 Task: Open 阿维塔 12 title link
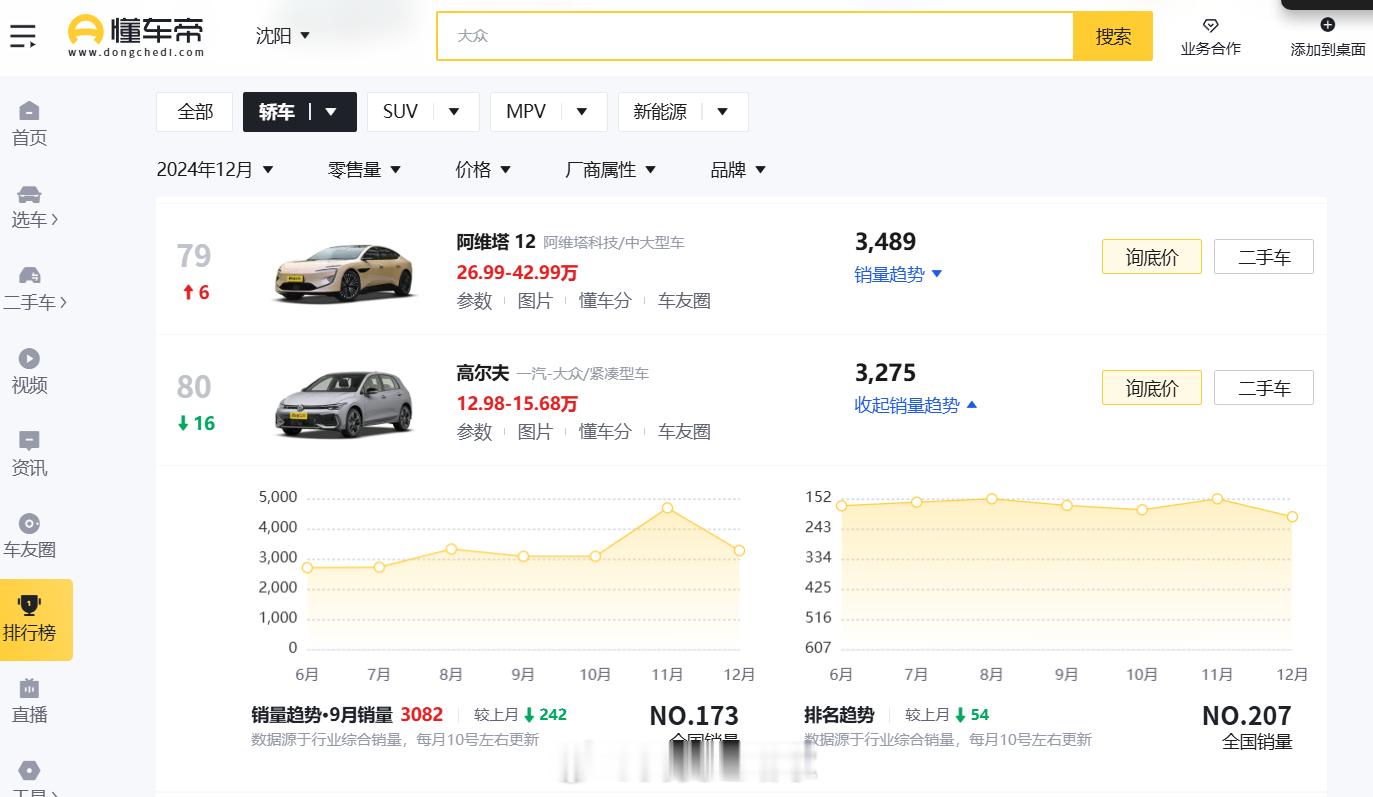tap(496, 242)
